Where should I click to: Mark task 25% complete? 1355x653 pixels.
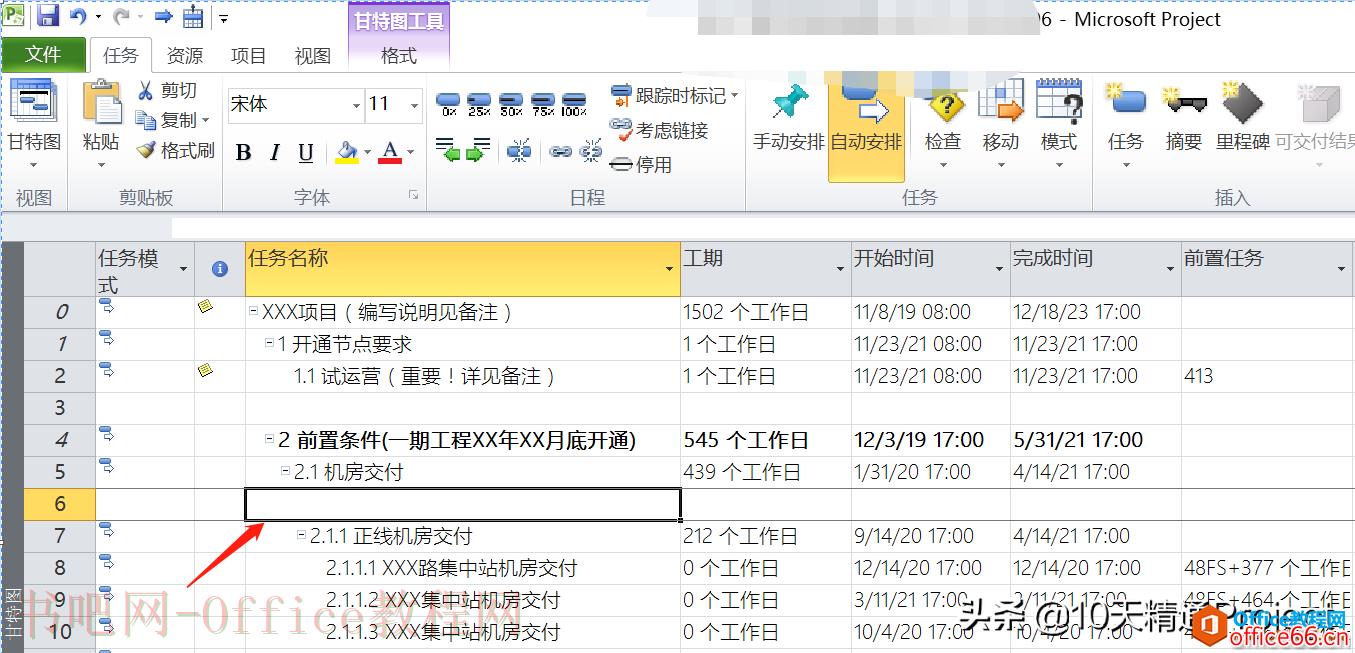(479, 105)
